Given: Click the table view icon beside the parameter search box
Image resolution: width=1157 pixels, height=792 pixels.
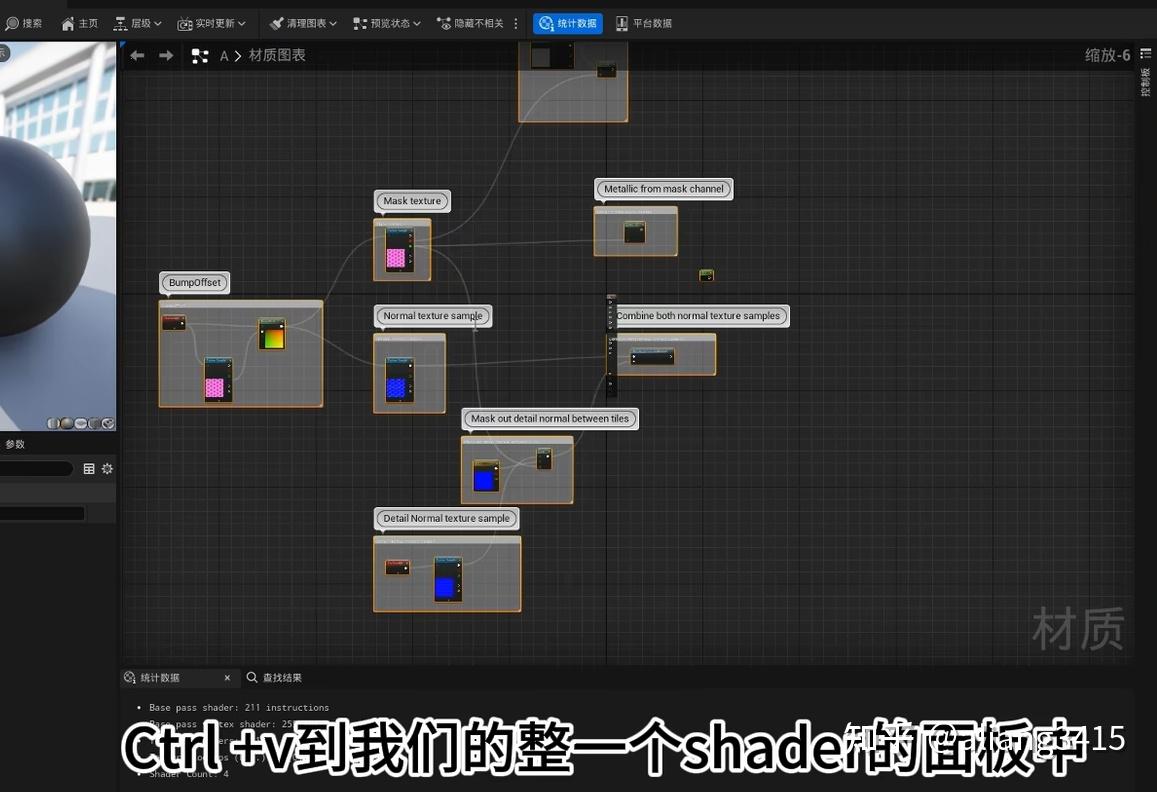Looking at the screenshot, I should coord(89,468).
